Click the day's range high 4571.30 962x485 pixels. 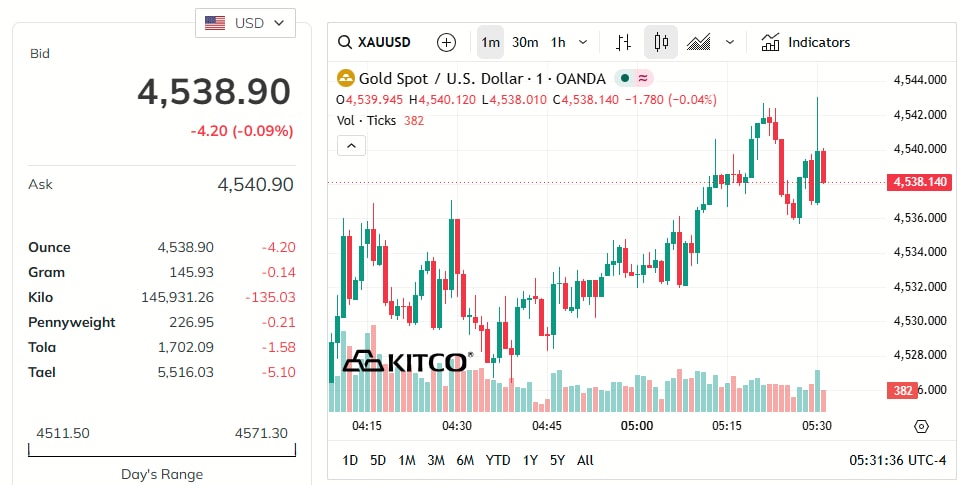(261, 433)
